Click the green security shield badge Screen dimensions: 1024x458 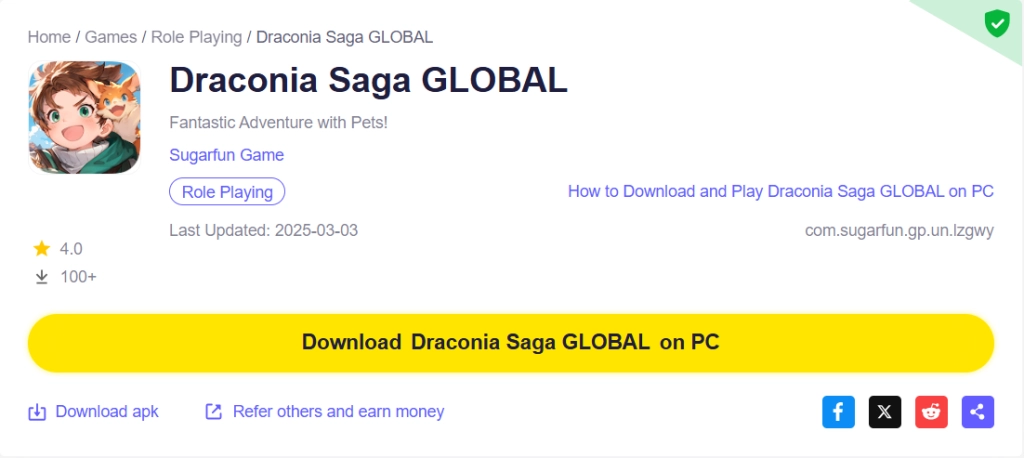pyautogui.click(x=997, y=24)
